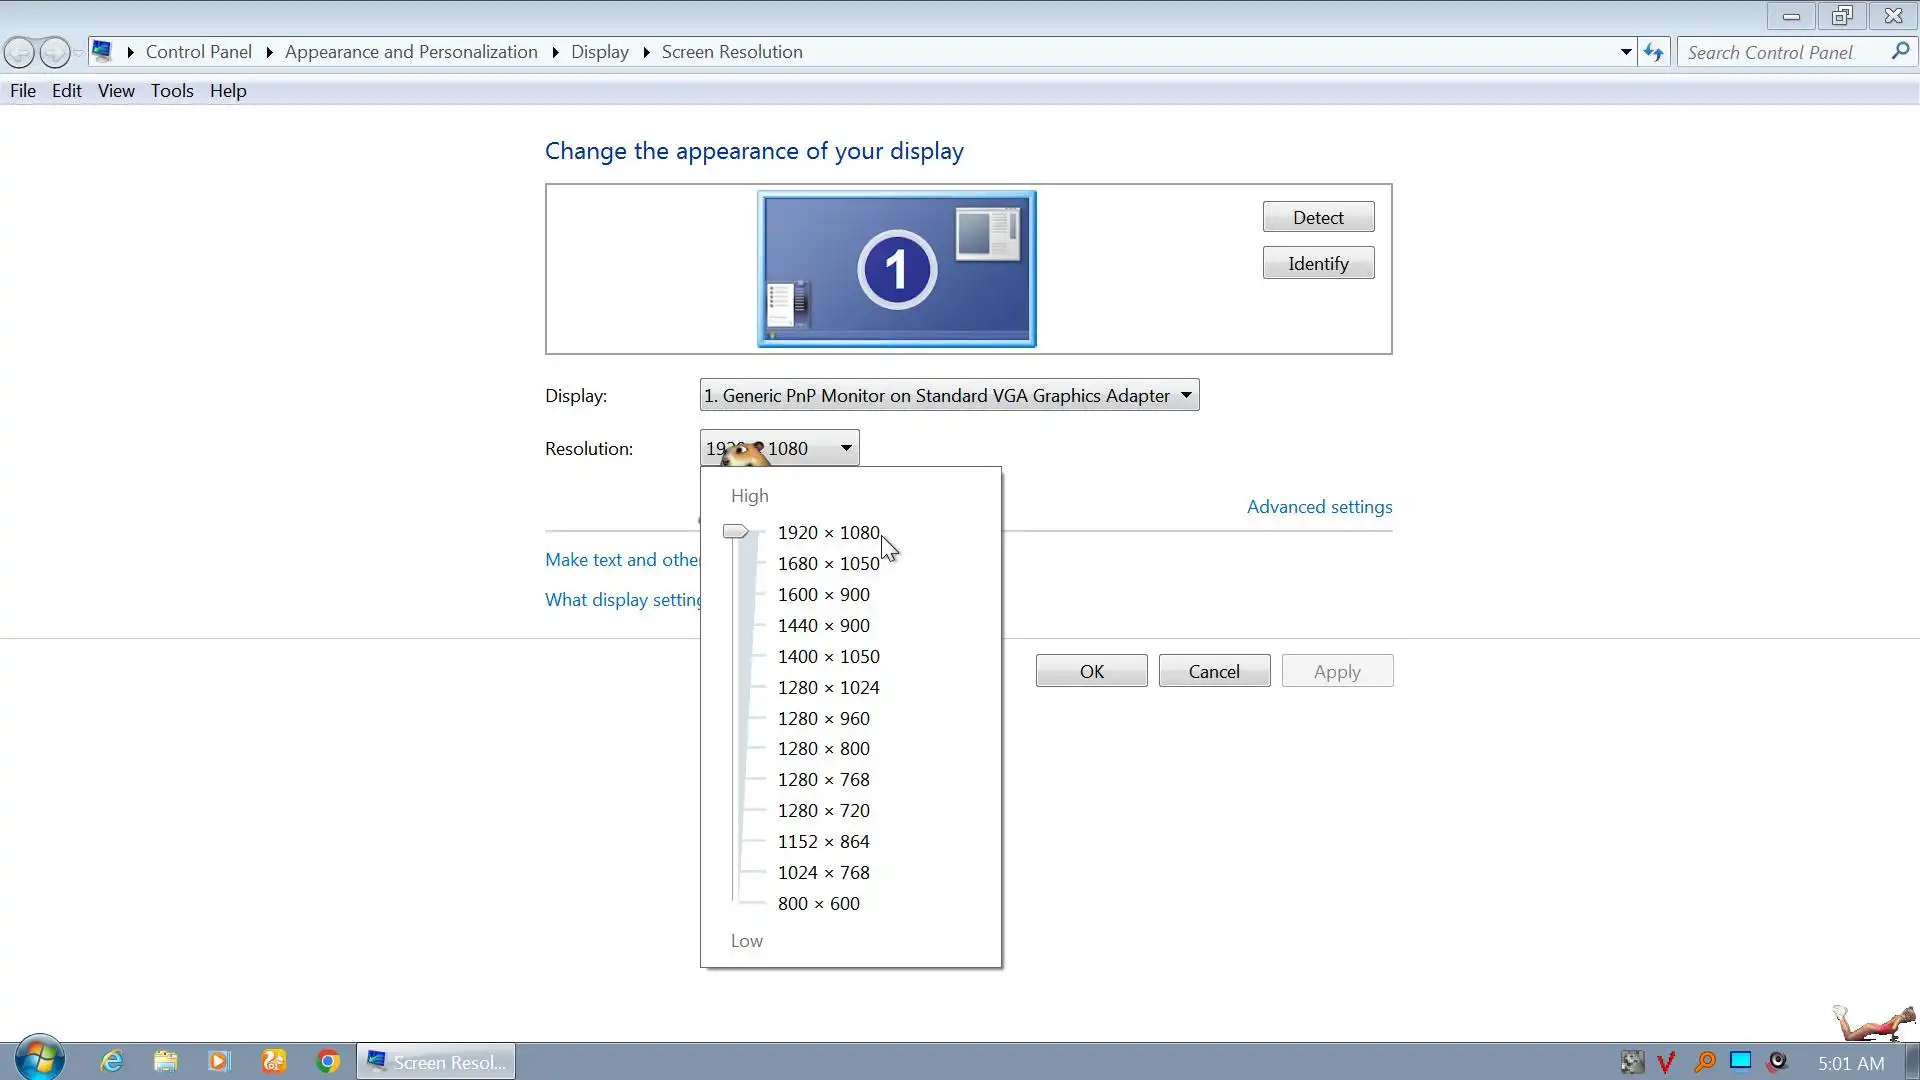Click the Windows Start orb
The image size is (1920, 1080).
coord(40,1059)
